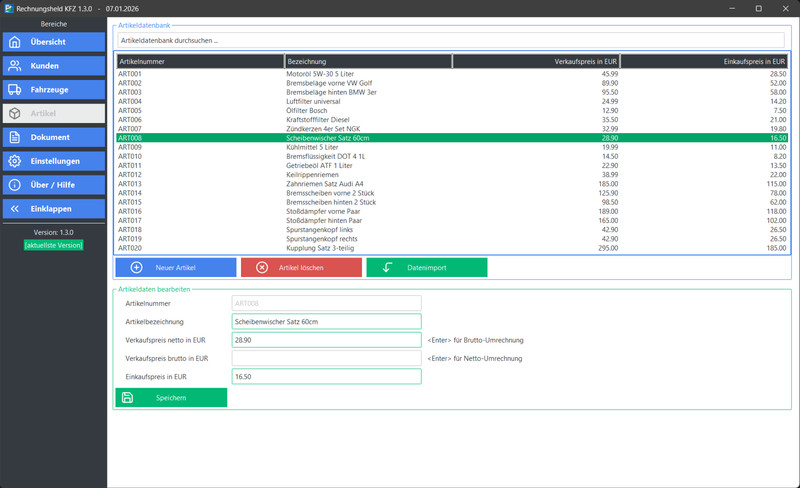The width and height of the screenshot is (800, 488).
Task: Focus the Artikeldatenbank durchsuchen search field
Action: click(x=451, y=40)
